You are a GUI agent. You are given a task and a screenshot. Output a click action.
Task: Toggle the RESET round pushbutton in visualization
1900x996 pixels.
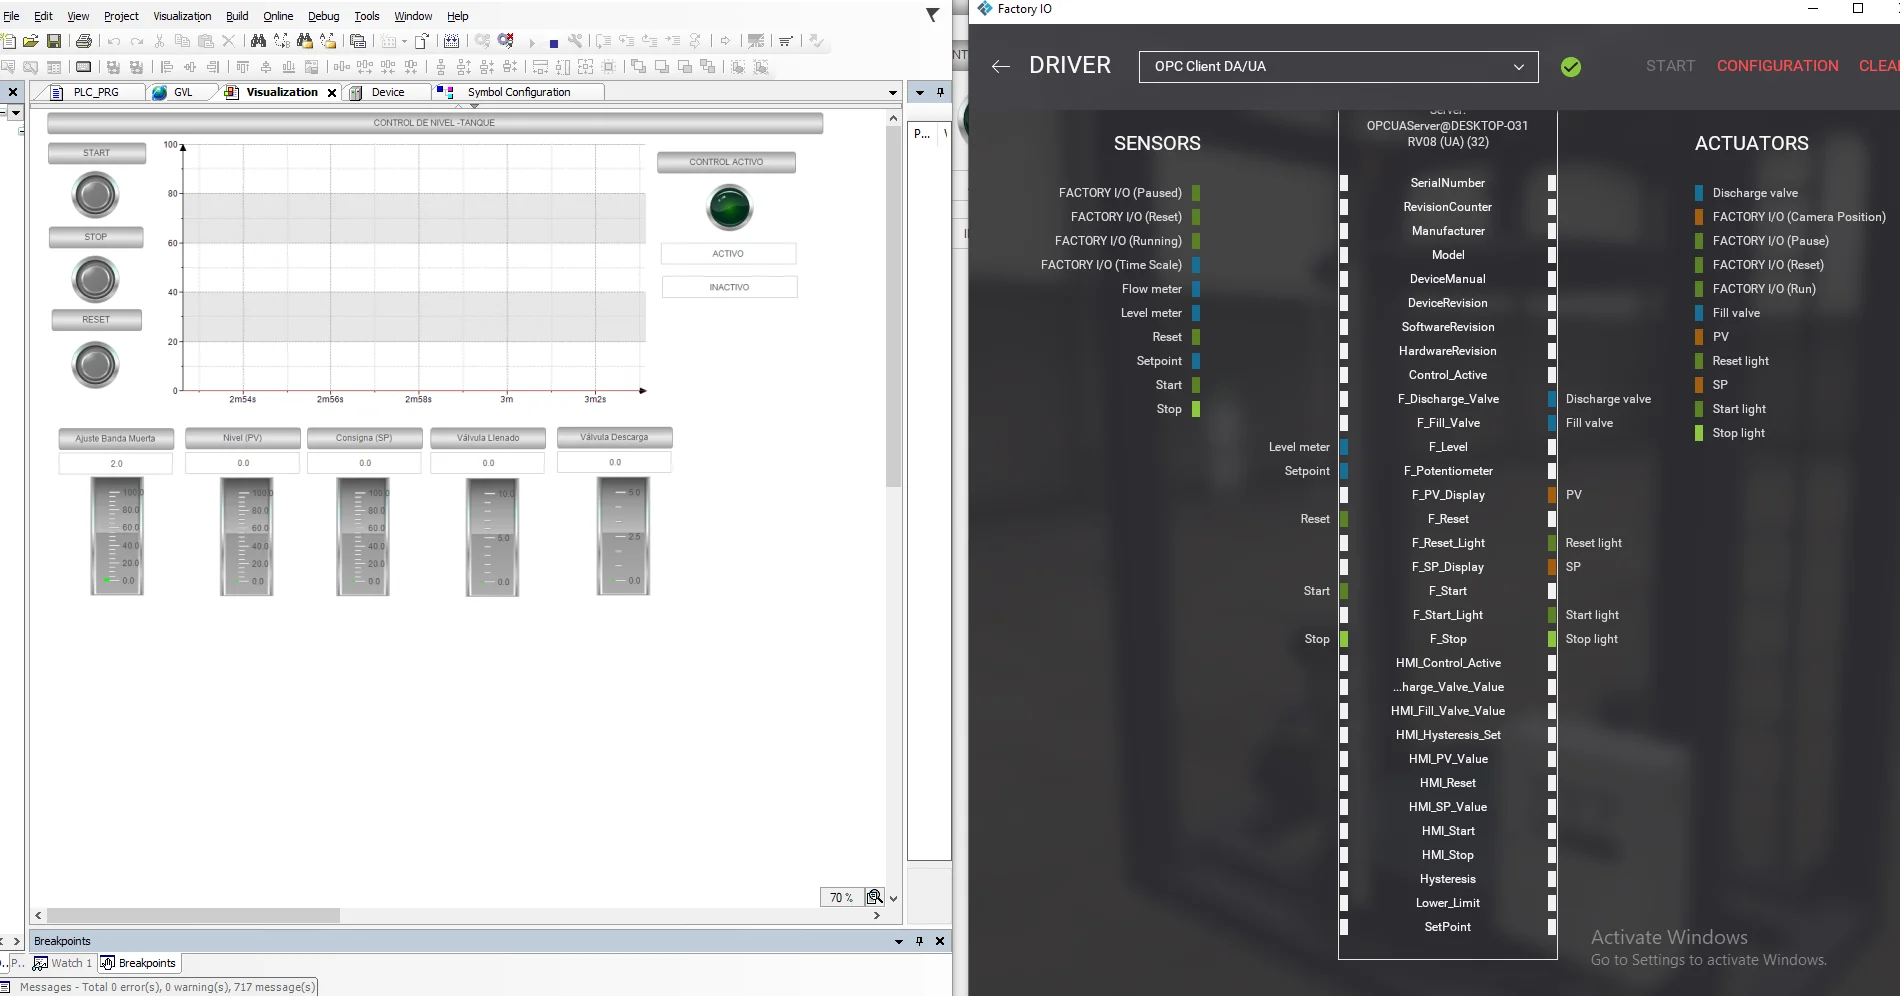[95, 364]
